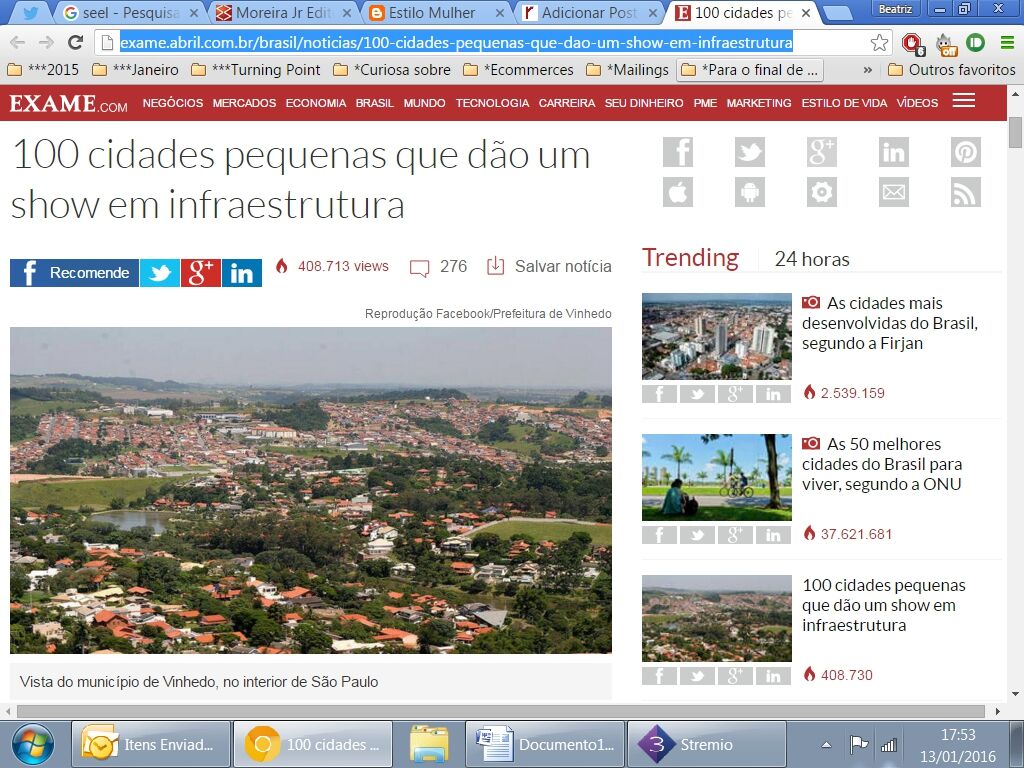Open the ***Turning Point bookmarks folder
This screenshot has width=1024, height=768.
point(257,70)
